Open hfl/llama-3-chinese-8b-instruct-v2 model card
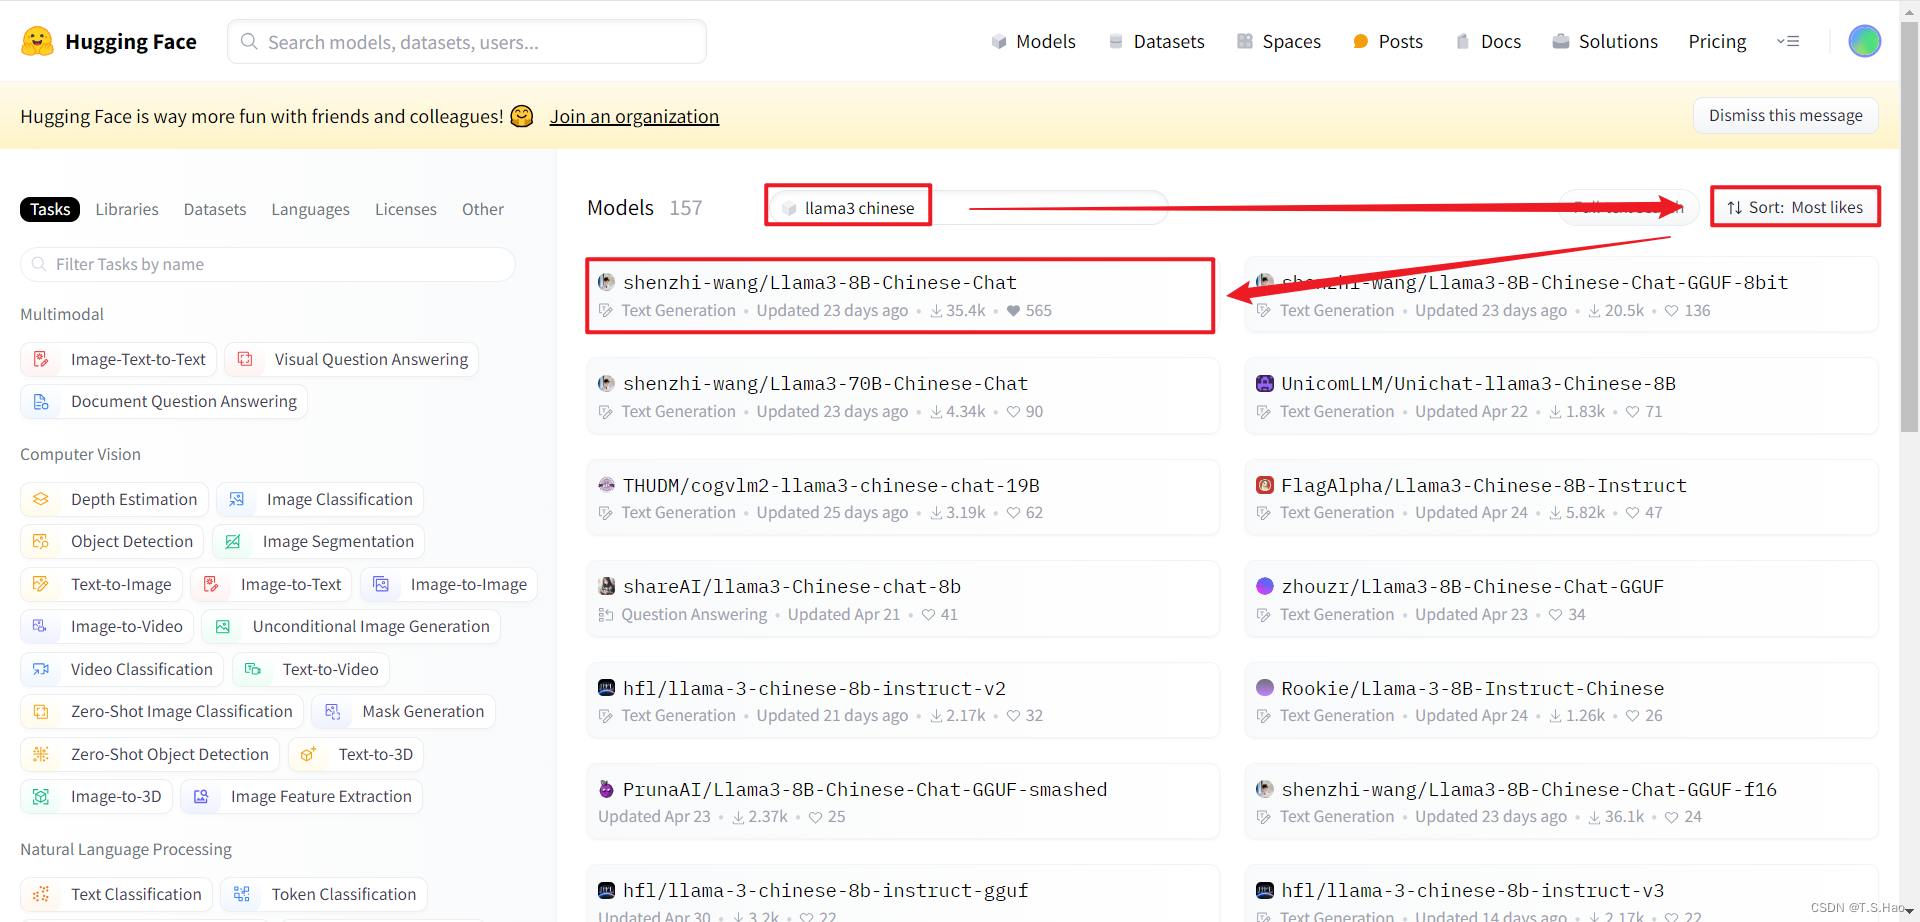Viewport: 1920px width, 922px height. [902, 700]
